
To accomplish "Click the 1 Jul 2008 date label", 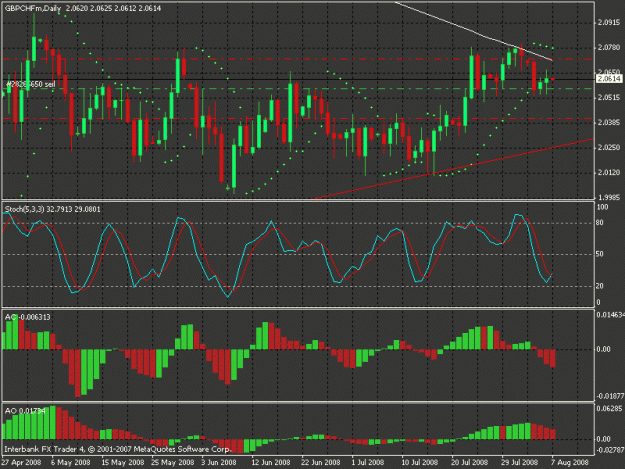I will (x=368, y=462).
